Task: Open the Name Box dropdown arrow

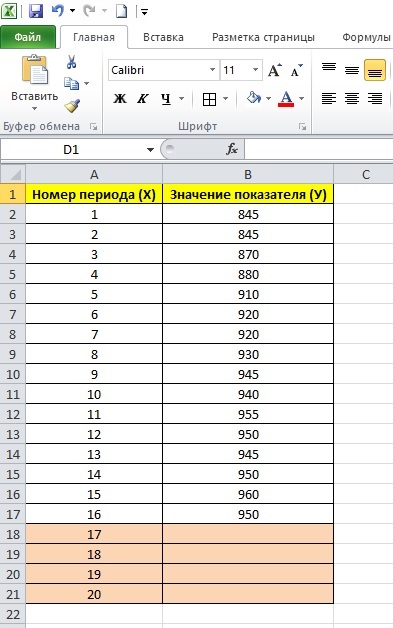Action: [150, 150]
